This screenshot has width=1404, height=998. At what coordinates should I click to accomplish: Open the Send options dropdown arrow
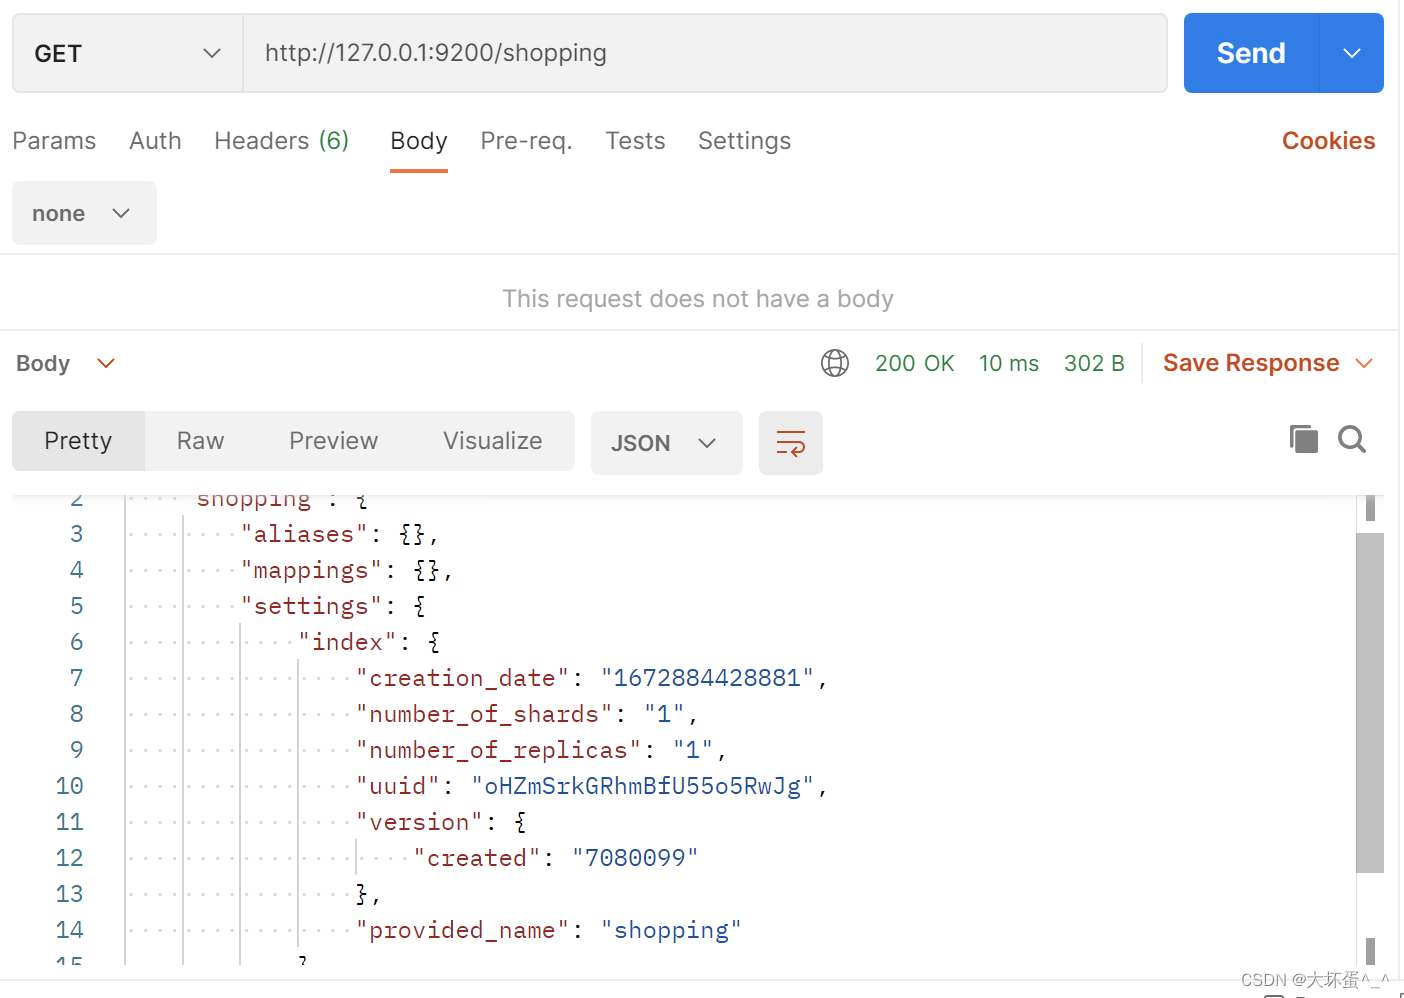pyautogui.click(x=1352, y=53)
